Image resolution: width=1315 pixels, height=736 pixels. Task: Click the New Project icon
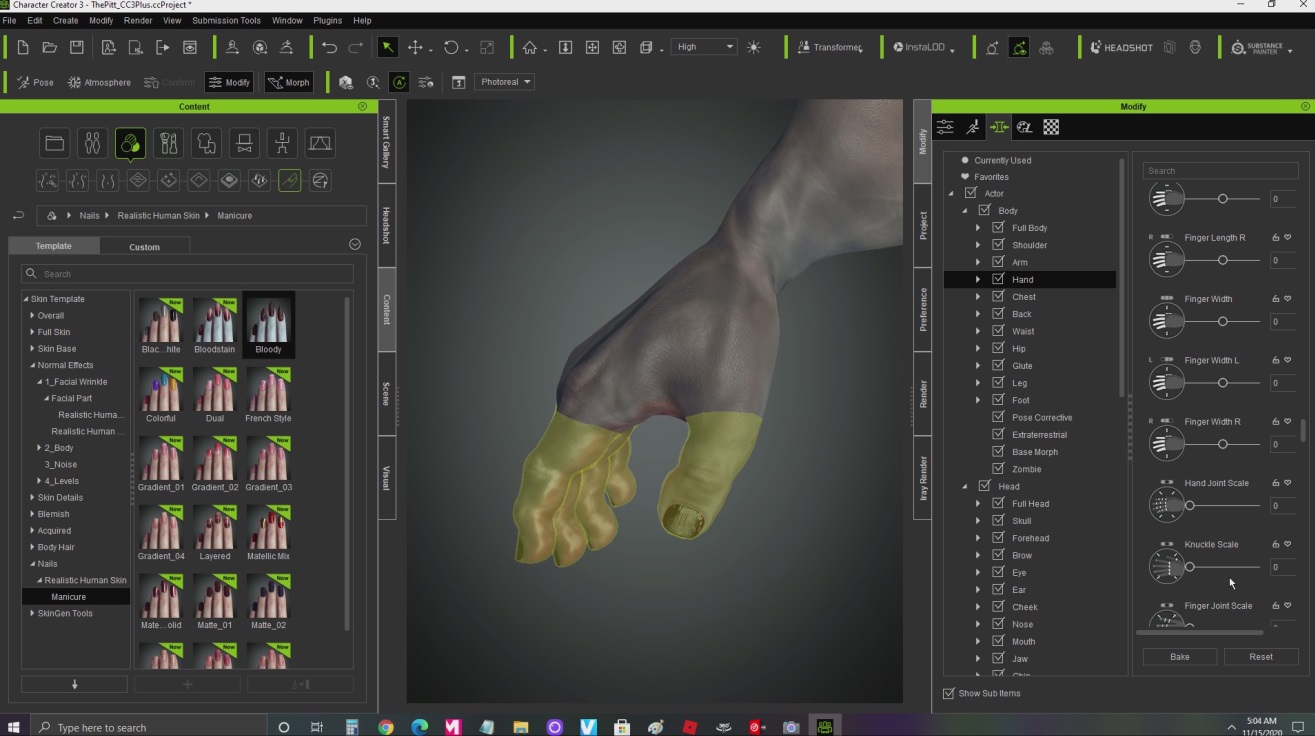(23, 47)
